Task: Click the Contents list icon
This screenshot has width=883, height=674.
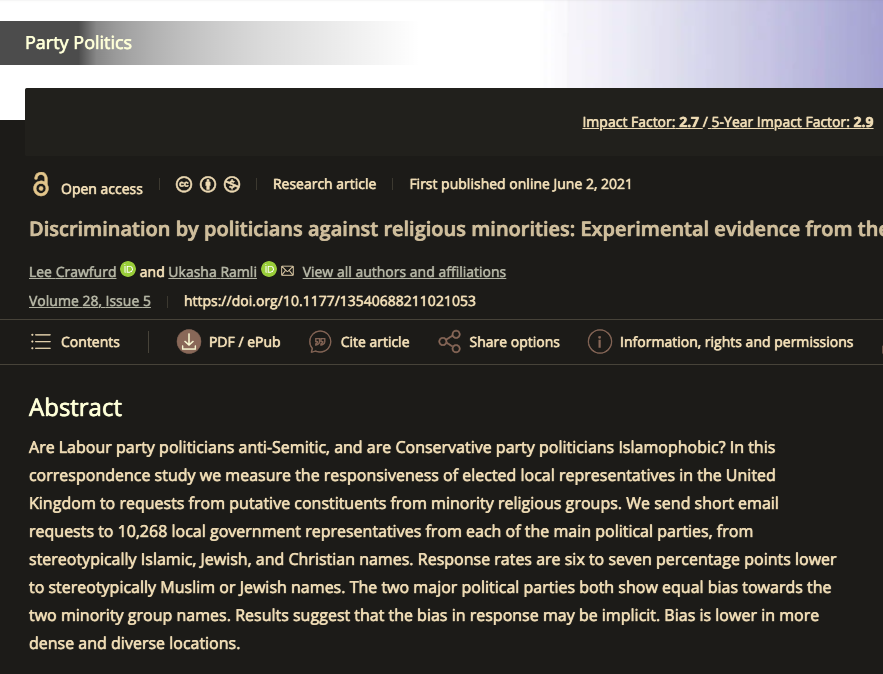Action: (x=41, y=342)
